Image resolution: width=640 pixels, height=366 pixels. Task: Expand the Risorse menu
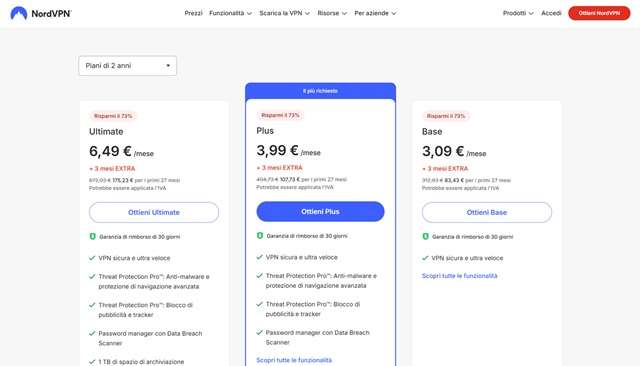(332, 13)
